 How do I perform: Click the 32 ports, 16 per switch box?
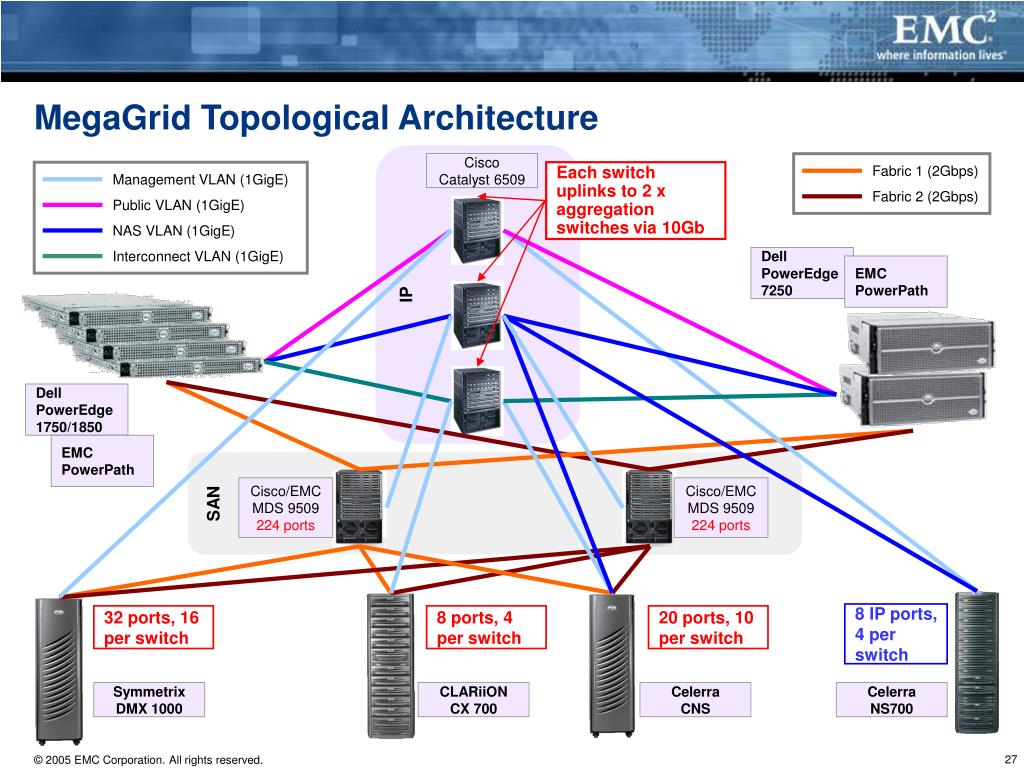(x=153, y=628)
